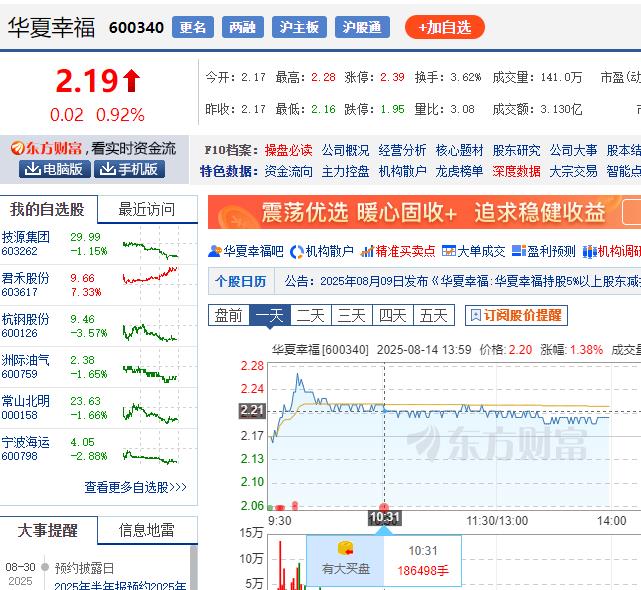Click 君禾股份 mini trend chart
The image size is (641, 590).
pos(150,276)
